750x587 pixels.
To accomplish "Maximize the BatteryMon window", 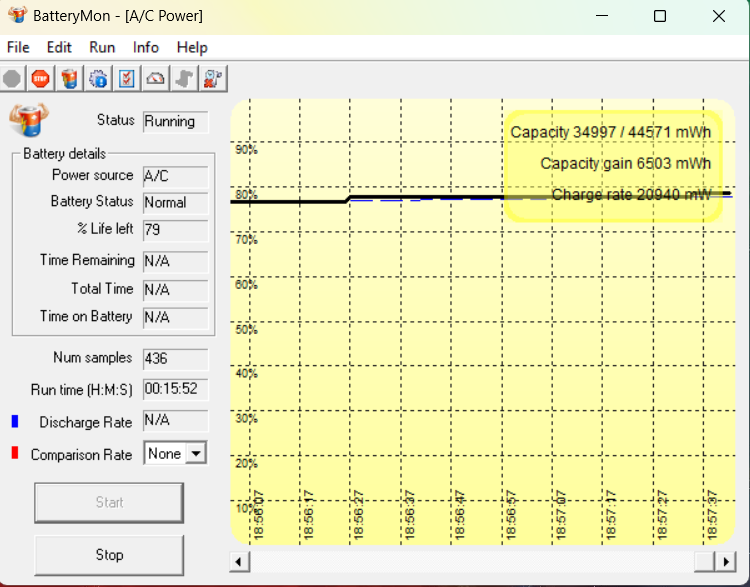I will [660, 16].
